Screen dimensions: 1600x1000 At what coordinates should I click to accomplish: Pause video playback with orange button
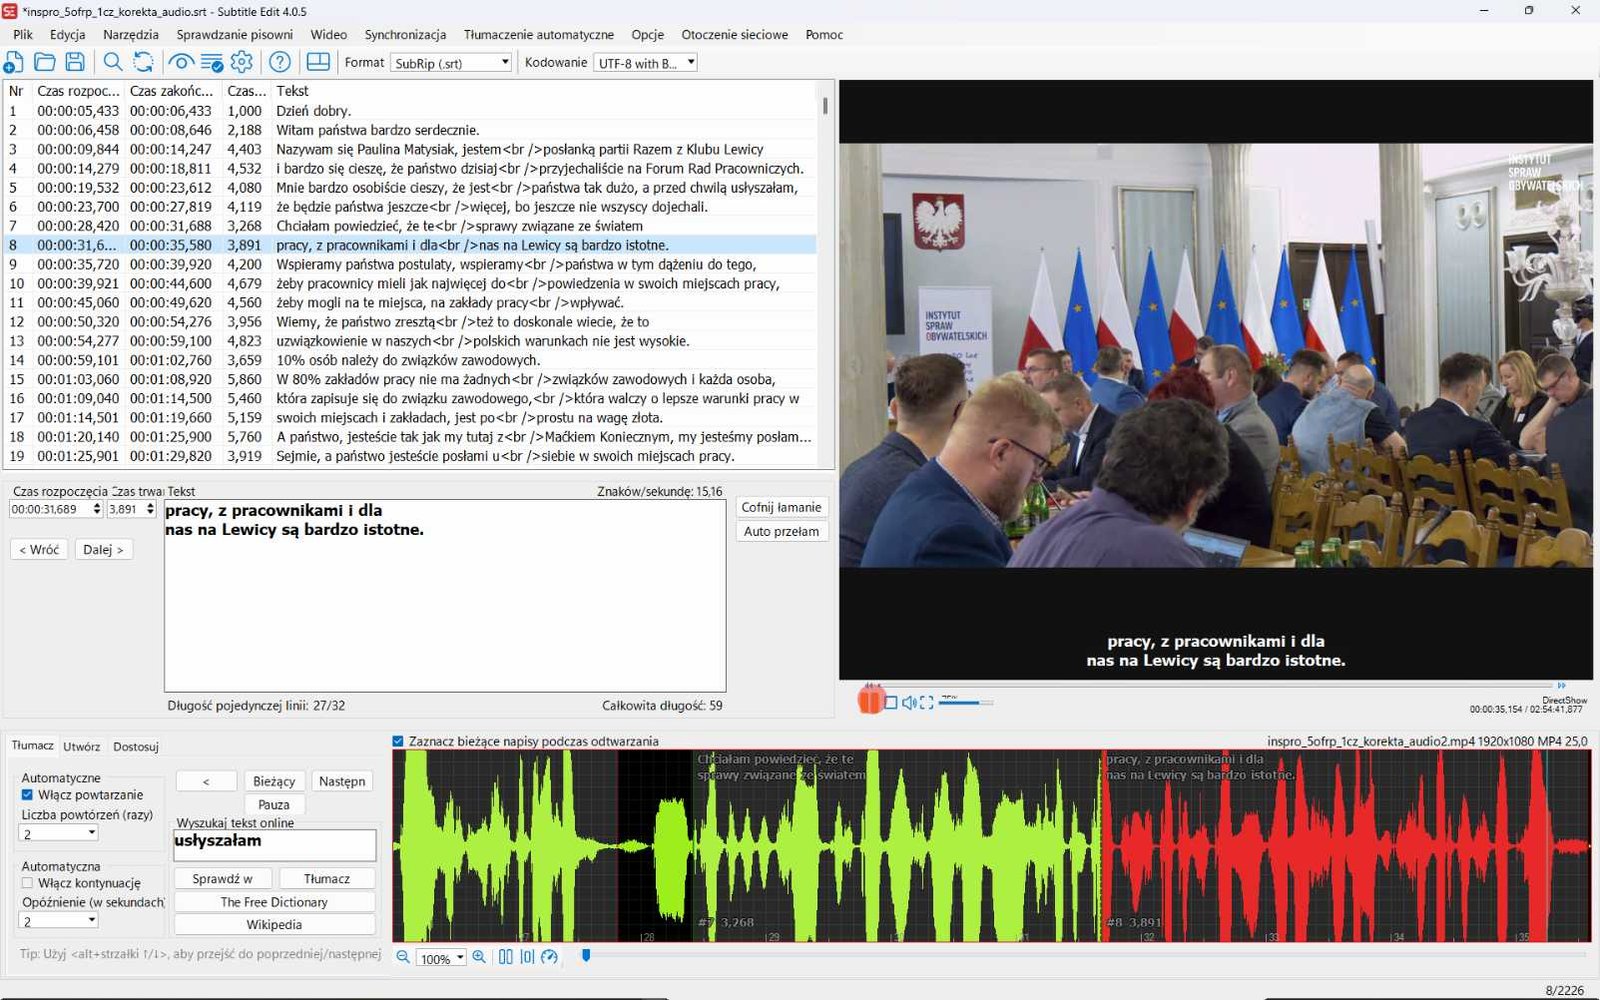tap(870, 701)
